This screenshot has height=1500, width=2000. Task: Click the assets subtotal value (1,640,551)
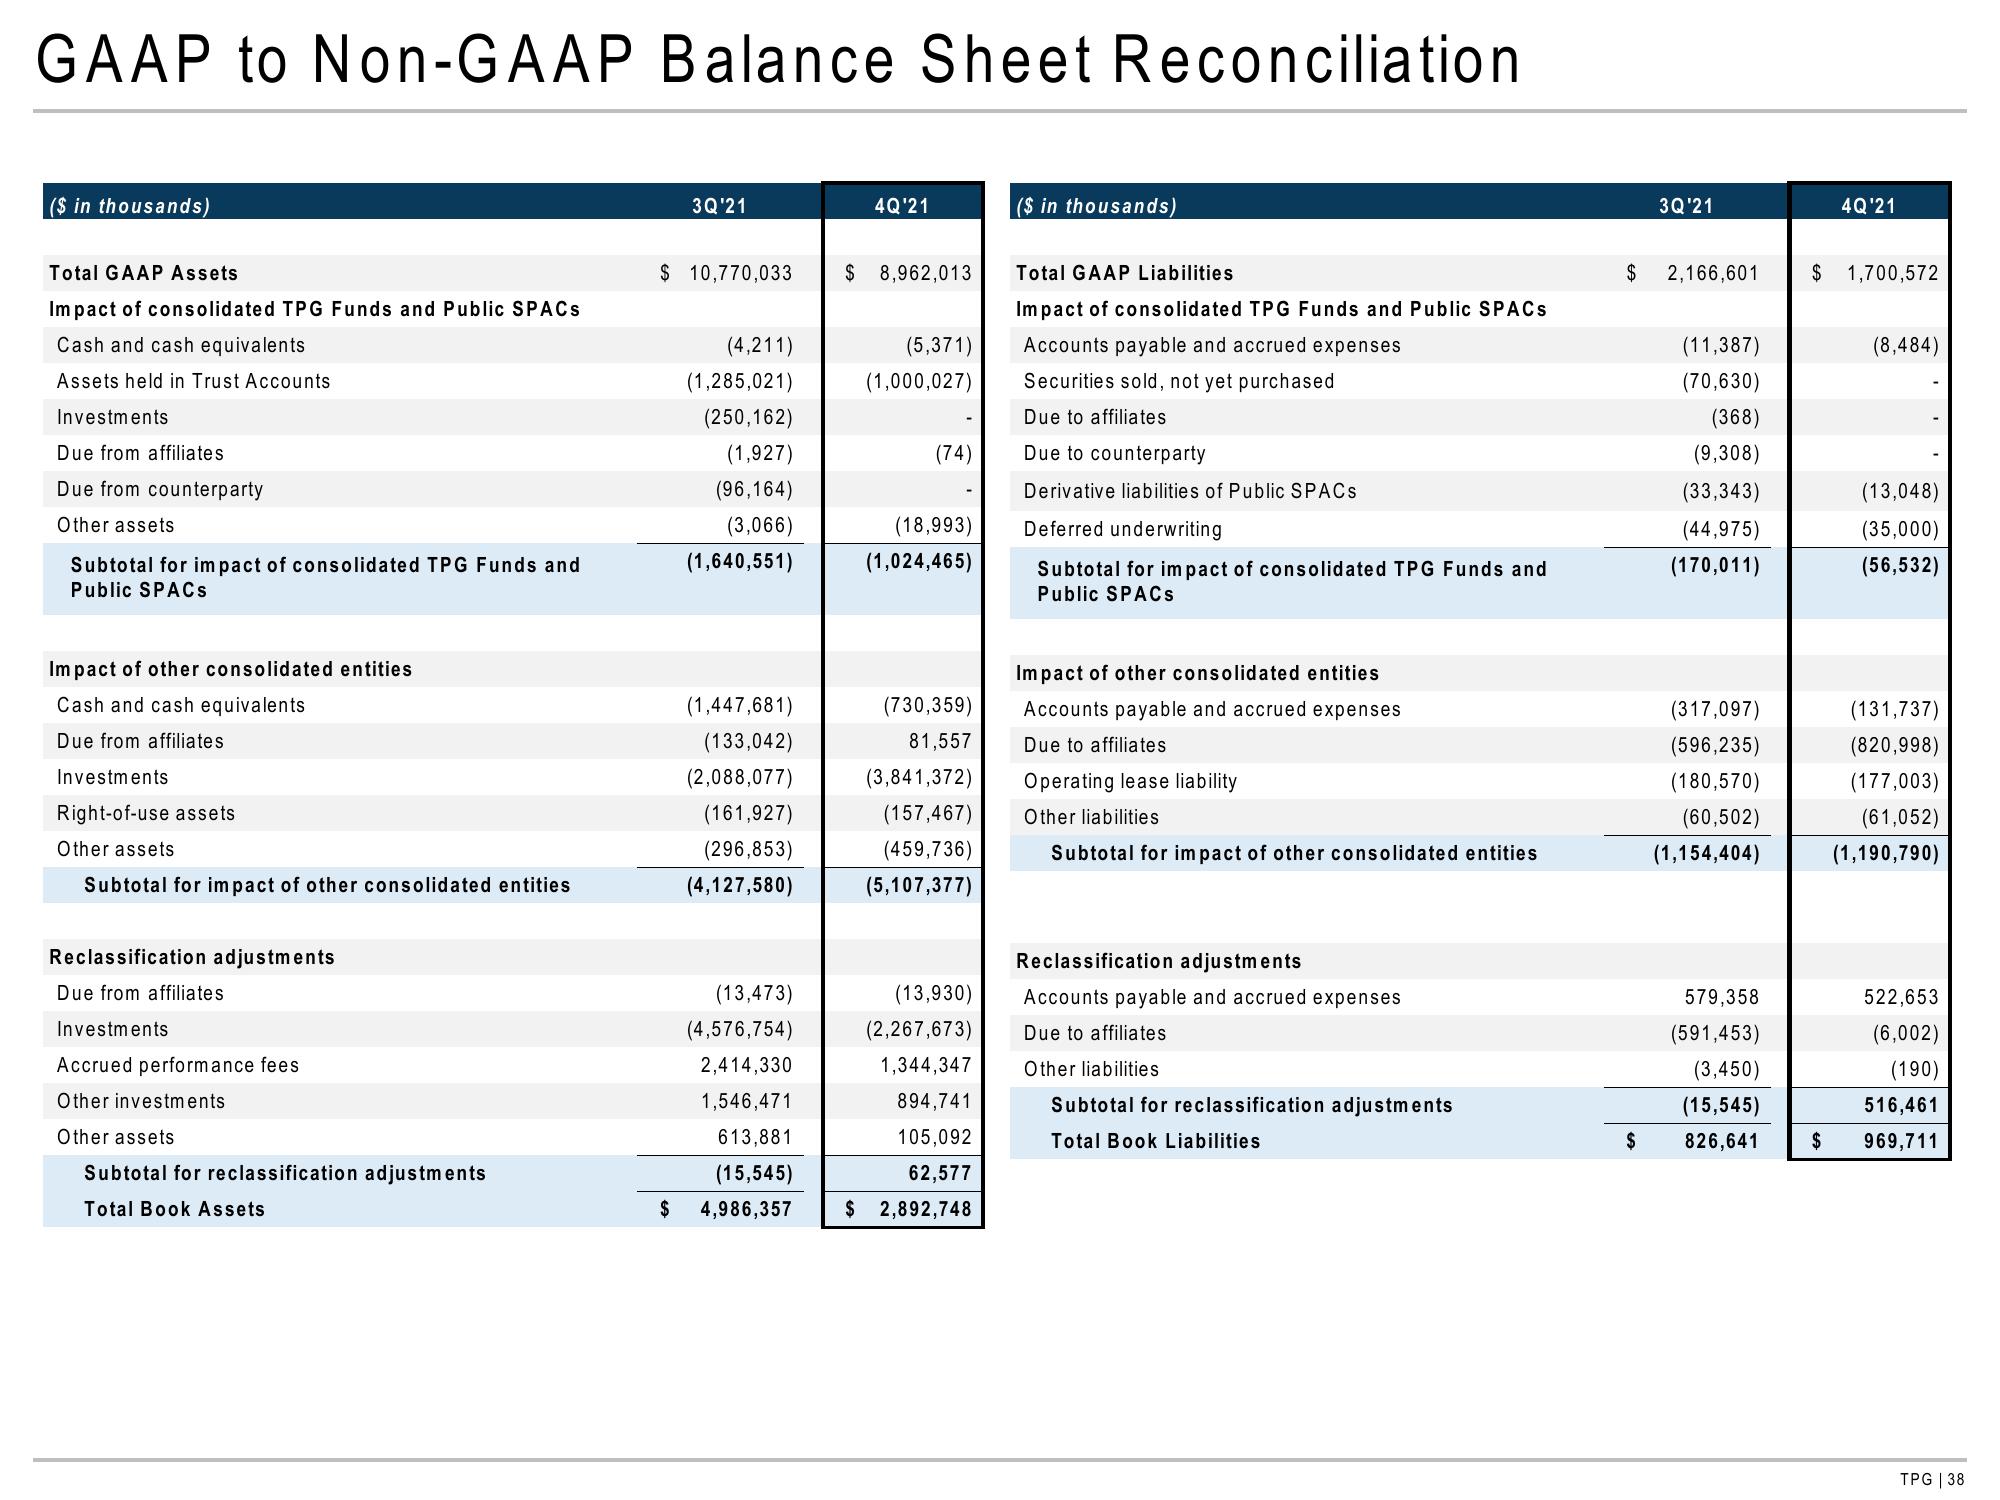[x=739, y=561]
